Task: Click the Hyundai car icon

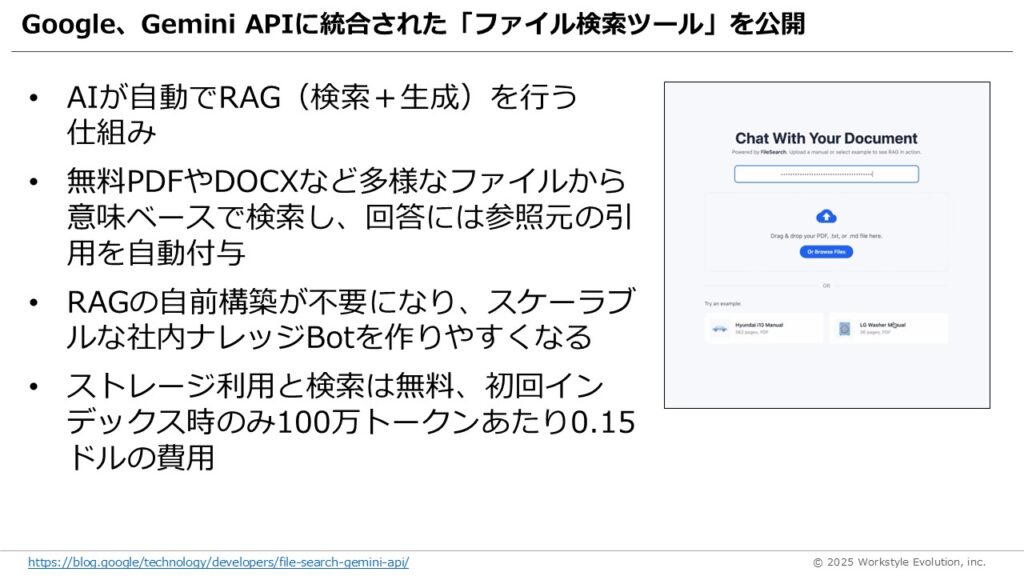Action: [719, 328]
